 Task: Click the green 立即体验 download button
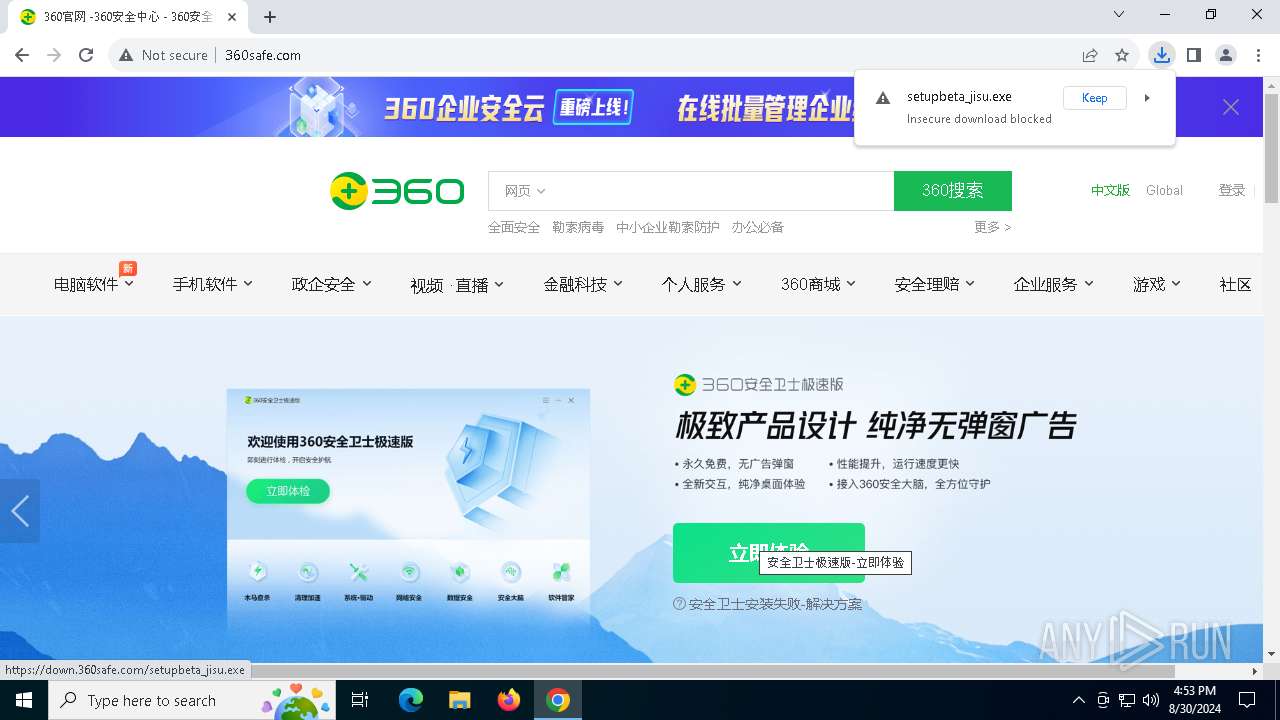[768, 552]
